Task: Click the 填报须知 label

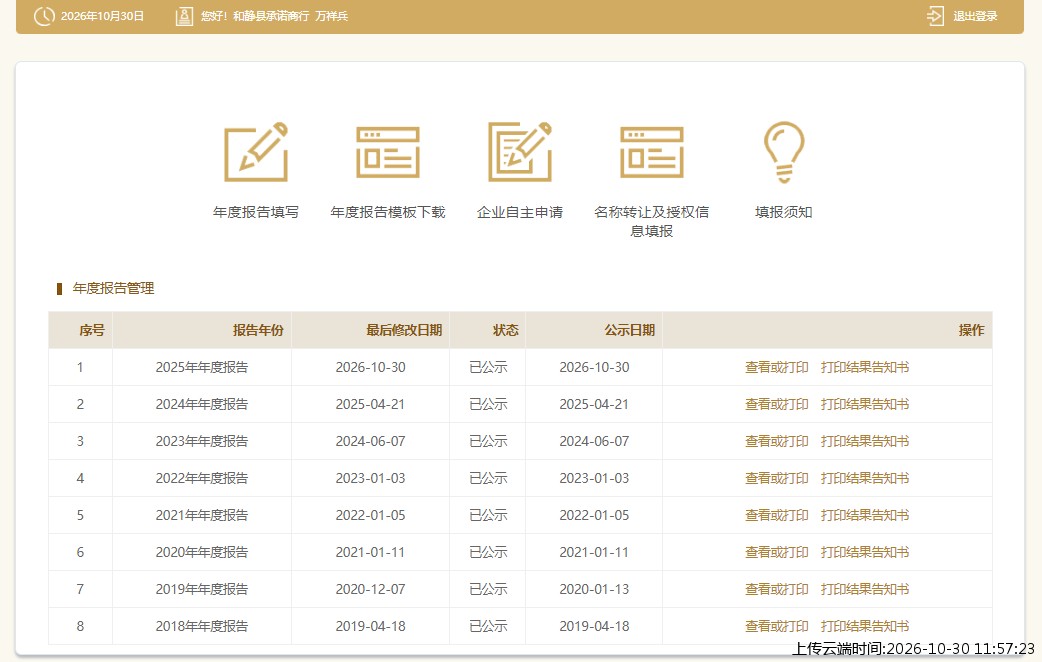Action: (x=783, y=212)
